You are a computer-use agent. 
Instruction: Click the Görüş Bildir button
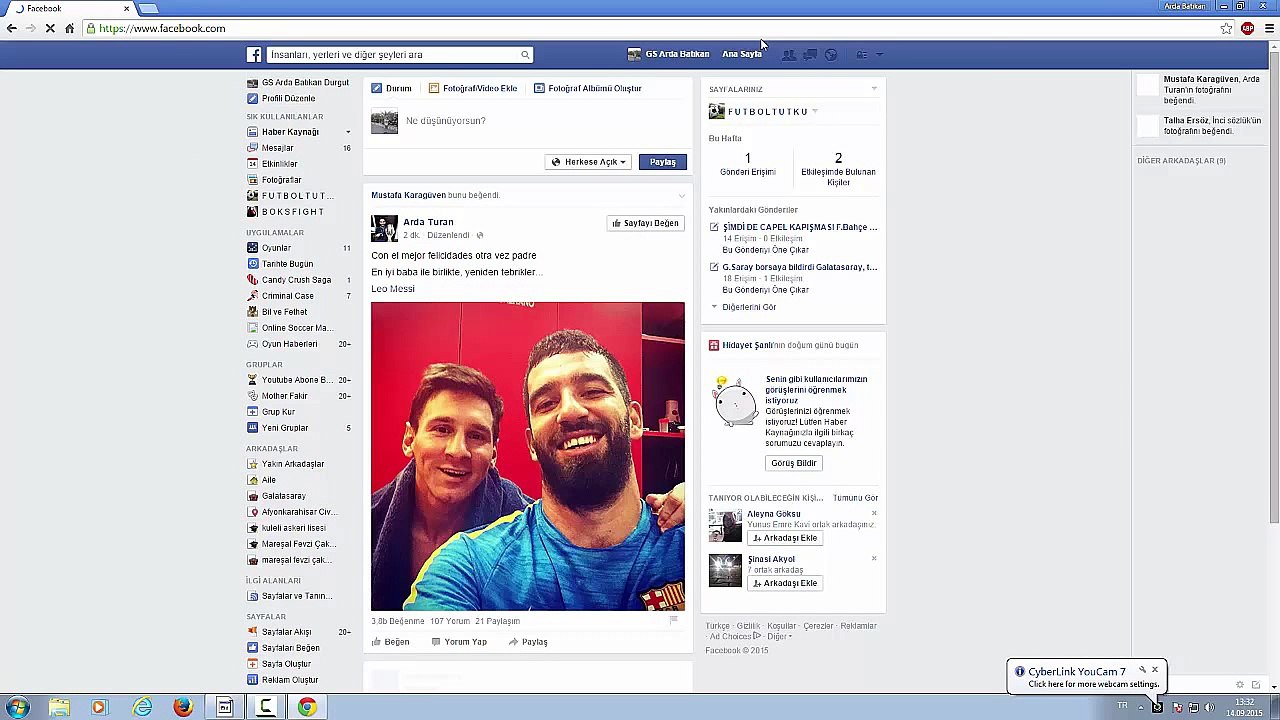pos(794,463)
